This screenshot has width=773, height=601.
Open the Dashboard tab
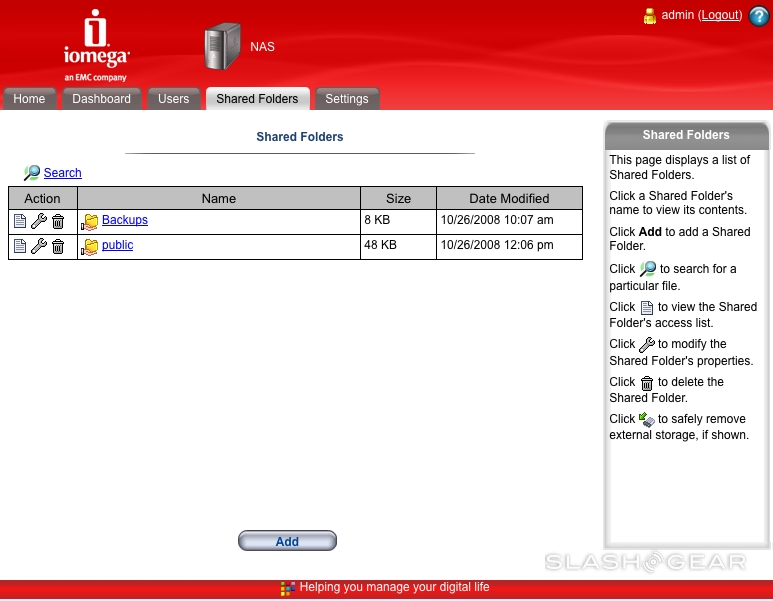(x=101, y=99)
